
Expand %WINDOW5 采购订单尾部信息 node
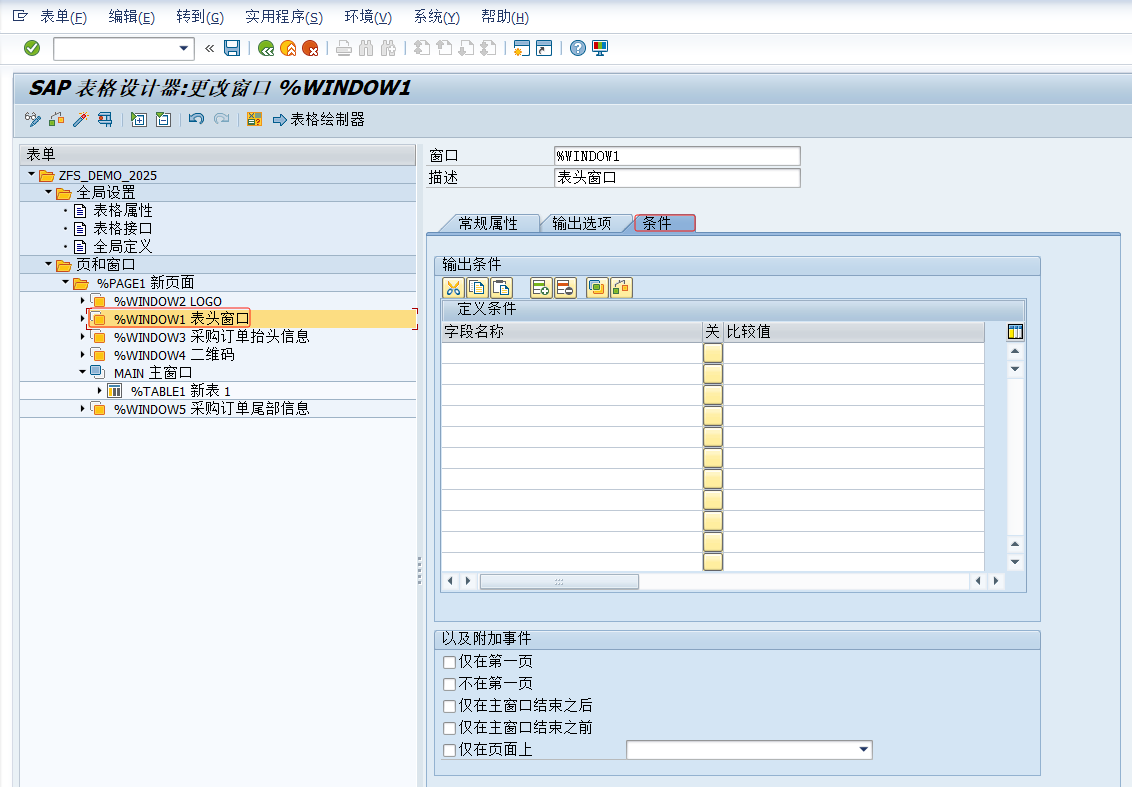[82, 409]
